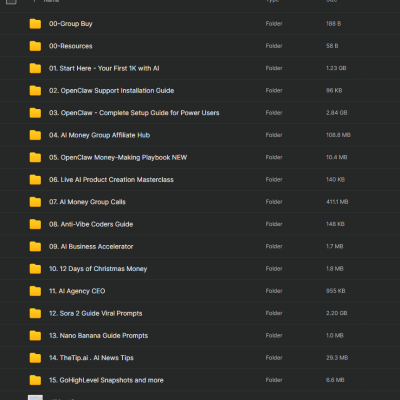
Task: Click folder icon of 15. GoHighLevel Snapshots
Action: [x=35, y=380]
